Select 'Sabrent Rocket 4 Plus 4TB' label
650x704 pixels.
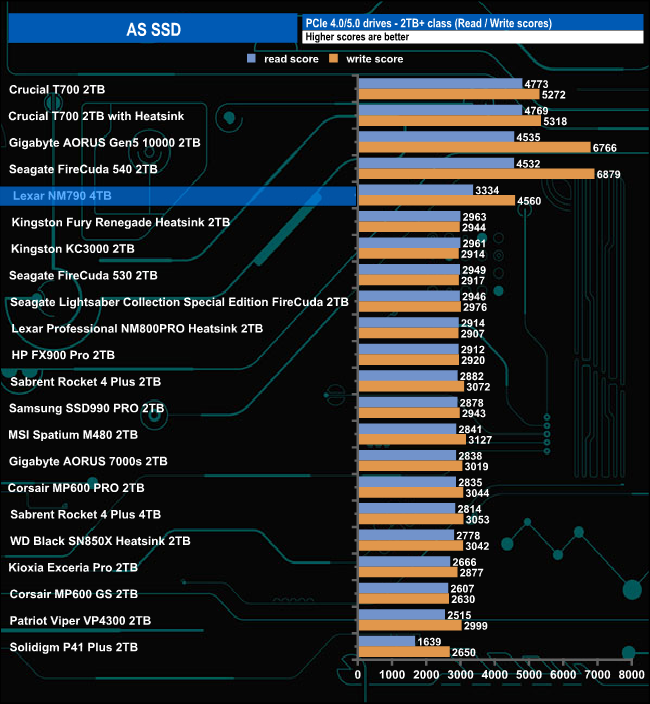point(85,514)
